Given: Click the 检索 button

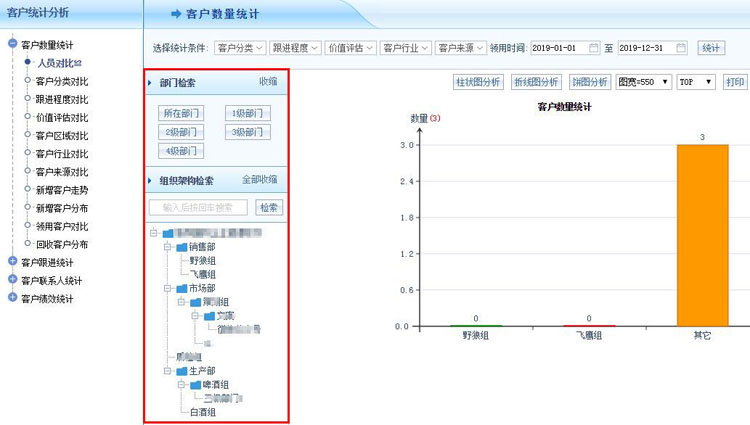Looking at the screenshot, I should pos(269,207).
